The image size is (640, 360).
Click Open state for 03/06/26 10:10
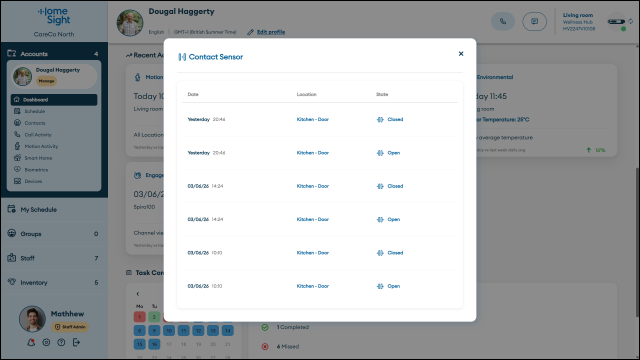coord(393,286)
